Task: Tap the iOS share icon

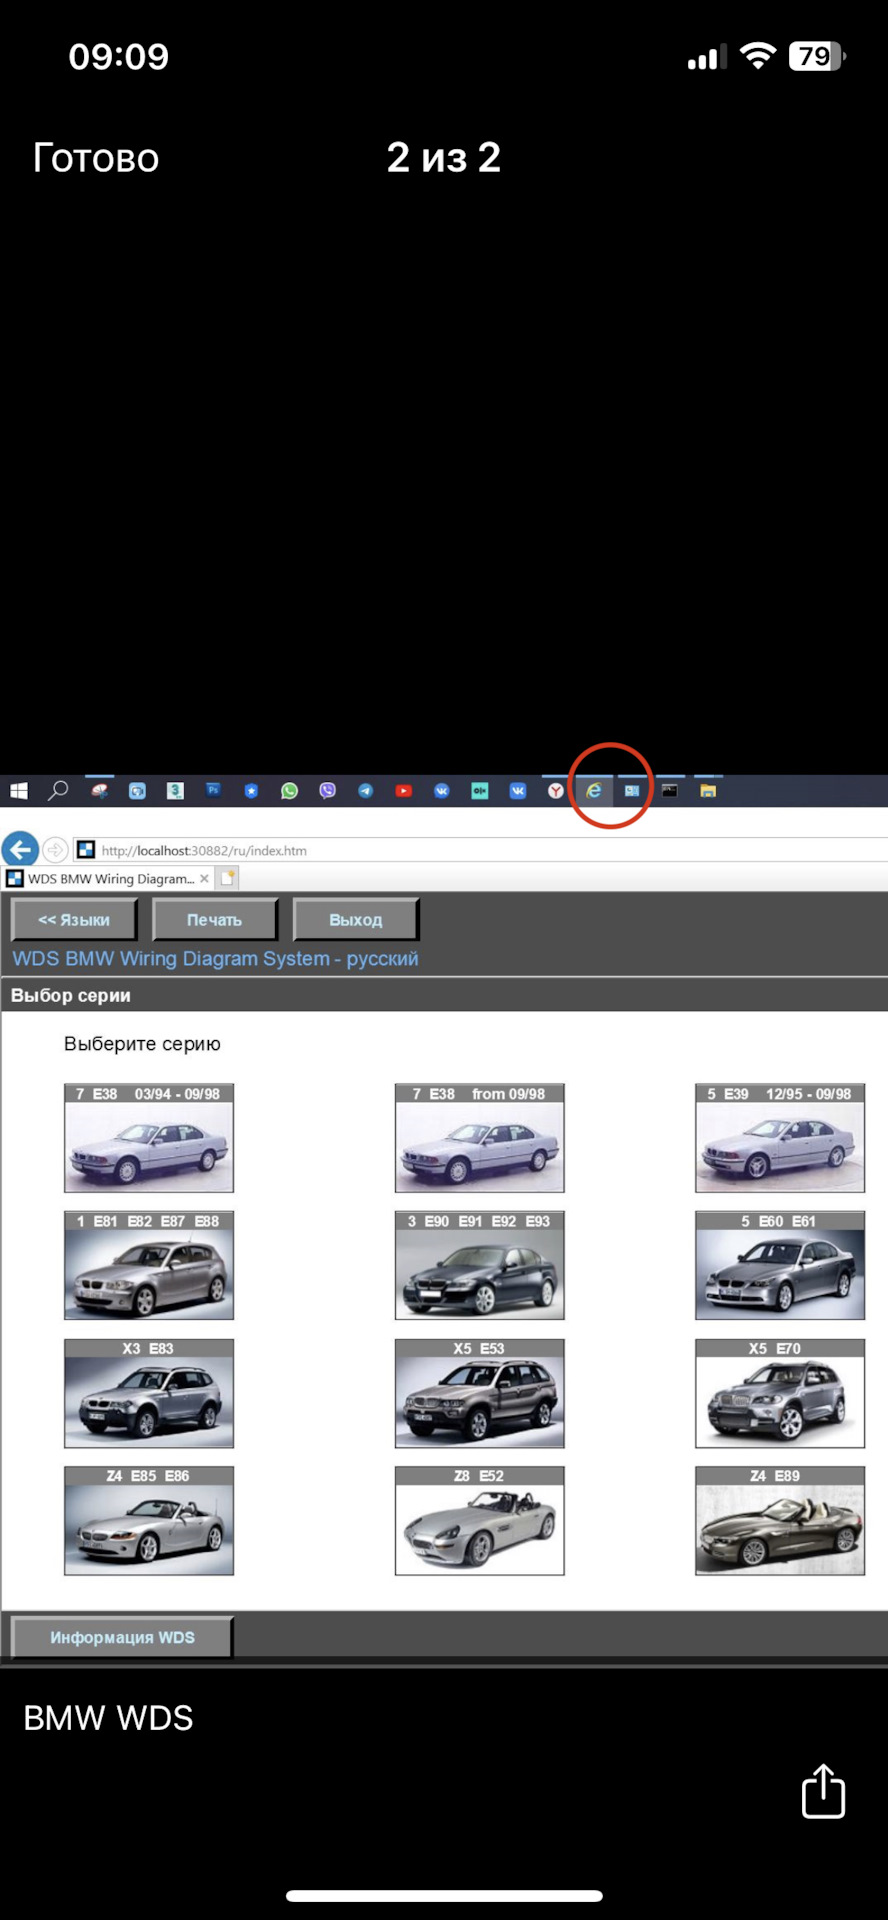Action: [823, 1791]
